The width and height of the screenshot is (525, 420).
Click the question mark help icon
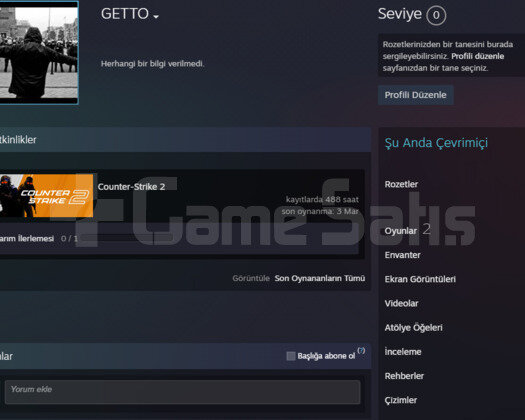361,351
